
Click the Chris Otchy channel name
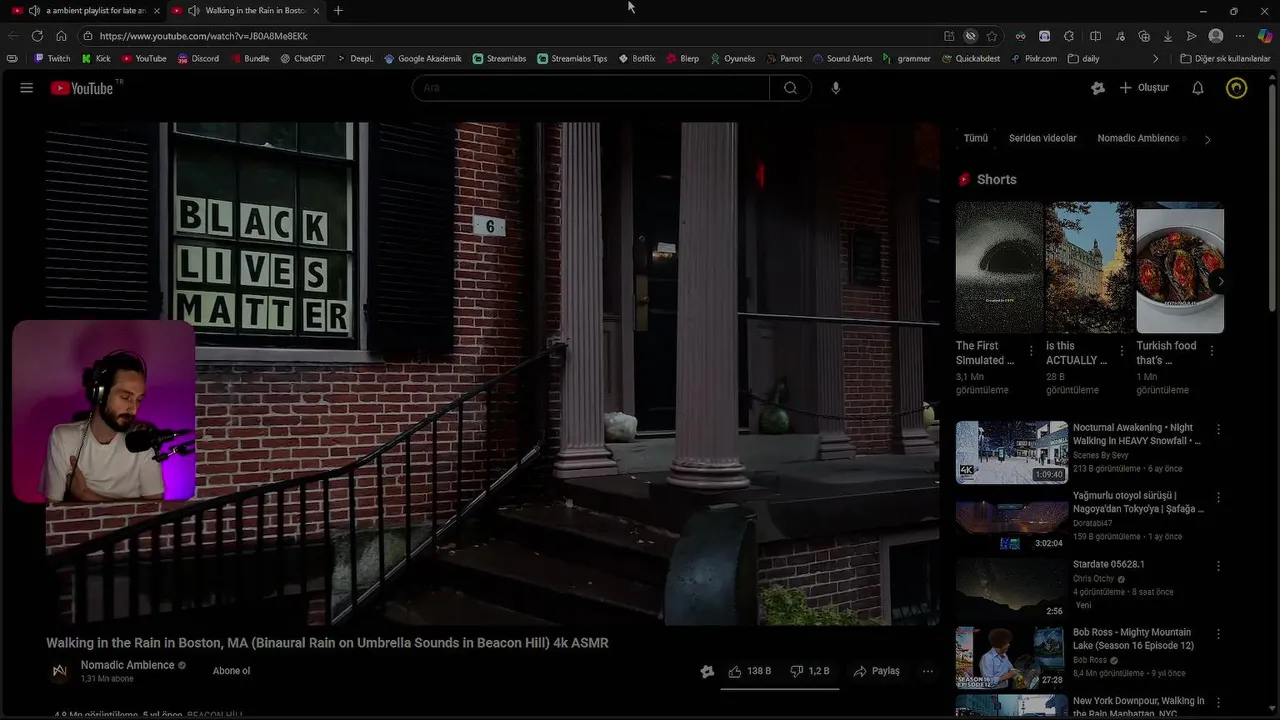point(1093,579)
